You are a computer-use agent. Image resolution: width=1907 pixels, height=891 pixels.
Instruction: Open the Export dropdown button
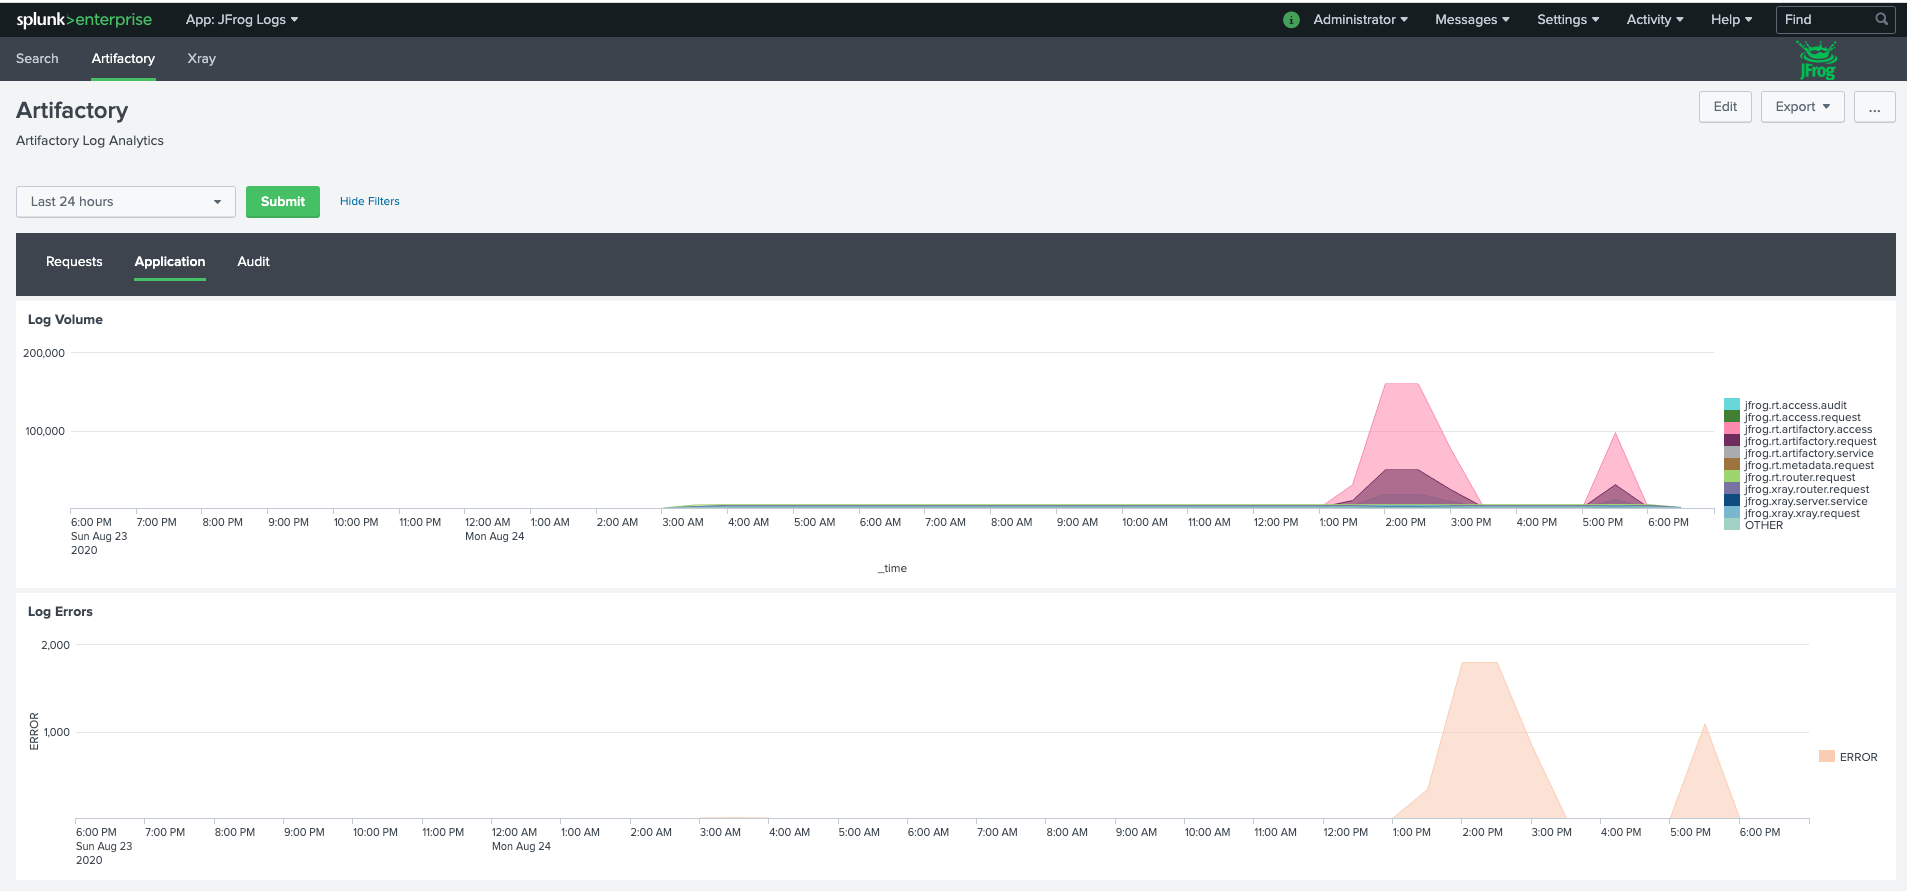pos(1803,107)
